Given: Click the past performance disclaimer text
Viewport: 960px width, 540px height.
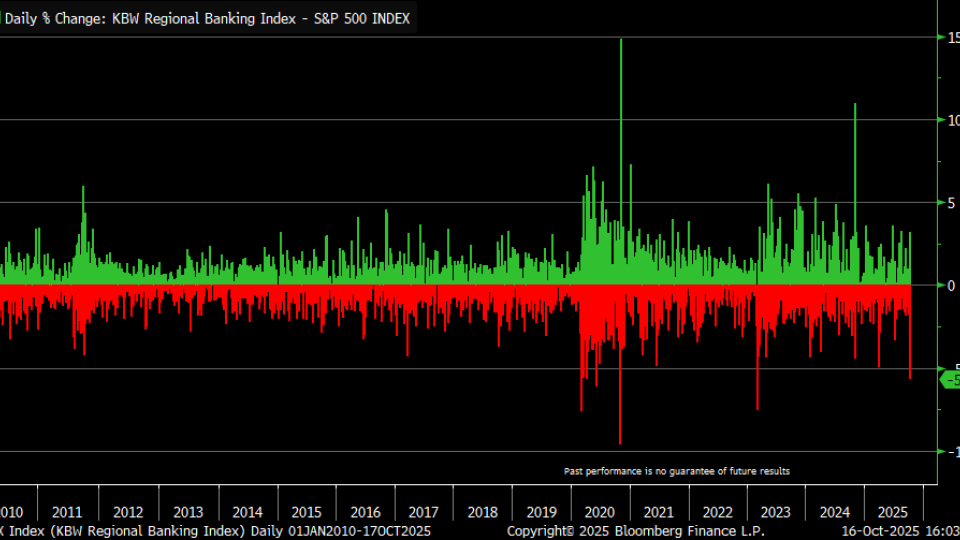Looking at the screenshot, I should 676,471.
